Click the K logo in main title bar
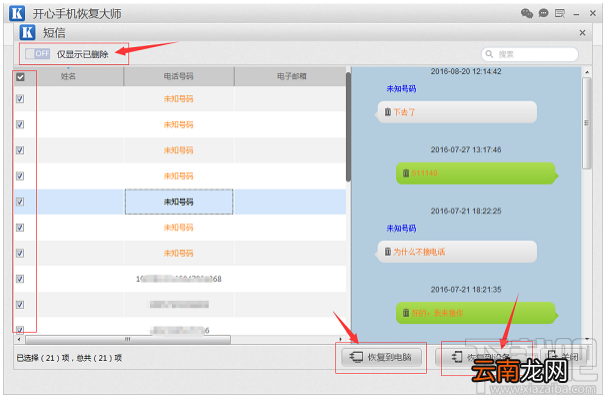605x399 pixels. [x=17, y=13]
